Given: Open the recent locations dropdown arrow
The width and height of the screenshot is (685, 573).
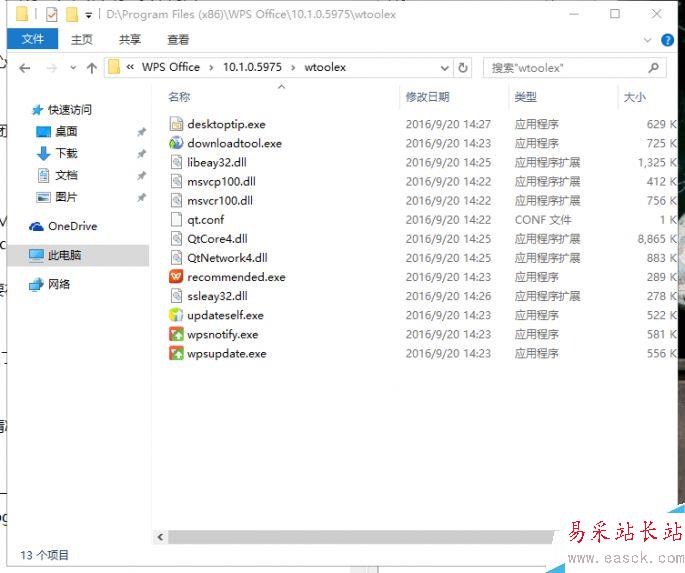Looking at the screenshot, I should pos(73,68).
